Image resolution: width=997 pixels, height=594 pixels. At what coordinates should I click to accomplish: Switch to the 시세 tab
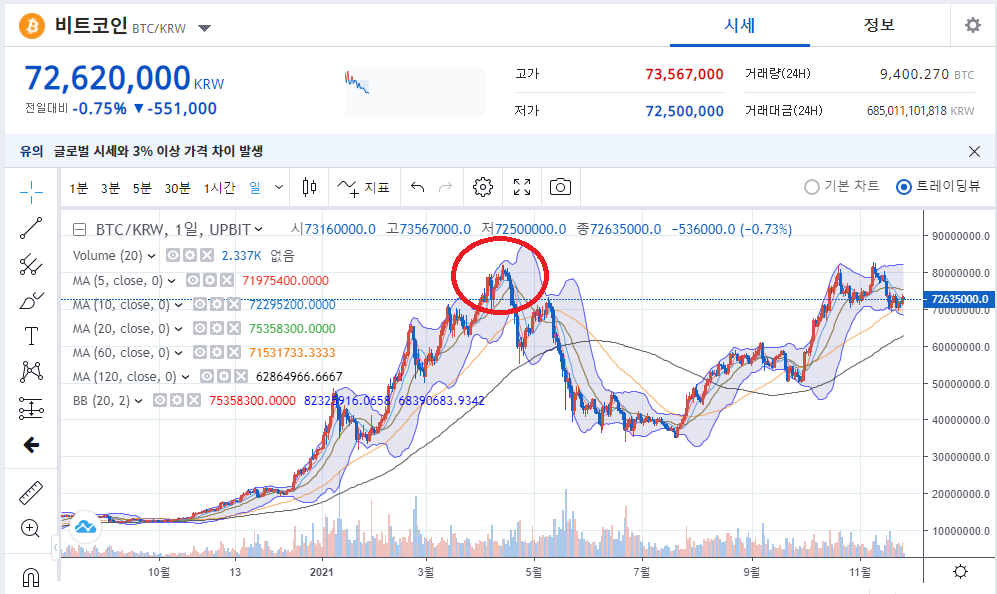point(739,25)
